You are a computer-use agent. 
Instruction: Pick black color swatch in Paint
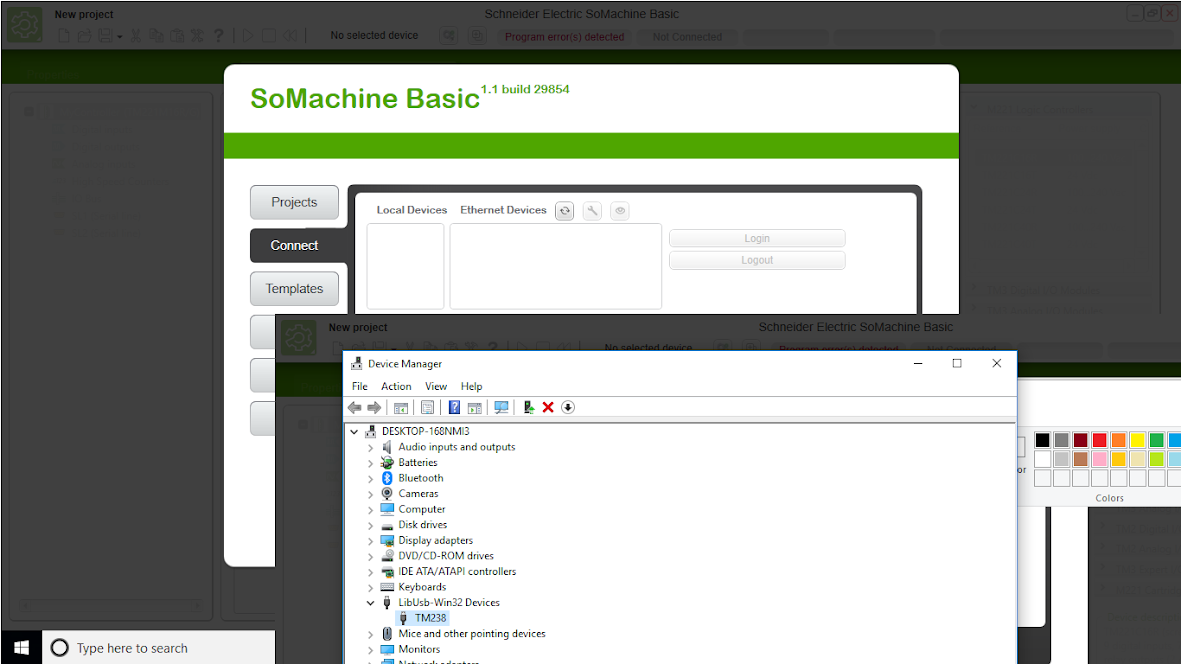click(x=1042, y=440)
